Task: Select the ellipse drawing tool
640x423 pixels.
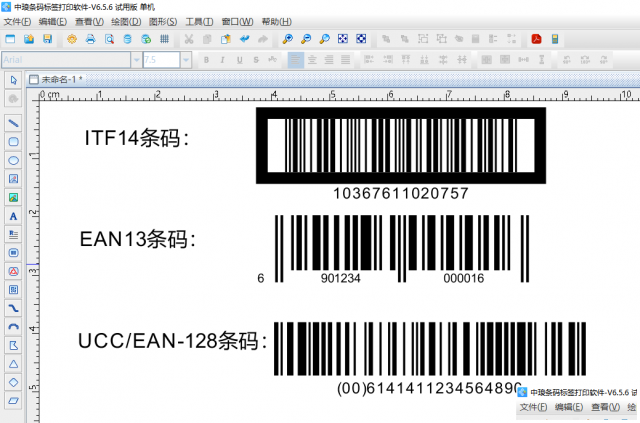Action: tap(14, 159)
